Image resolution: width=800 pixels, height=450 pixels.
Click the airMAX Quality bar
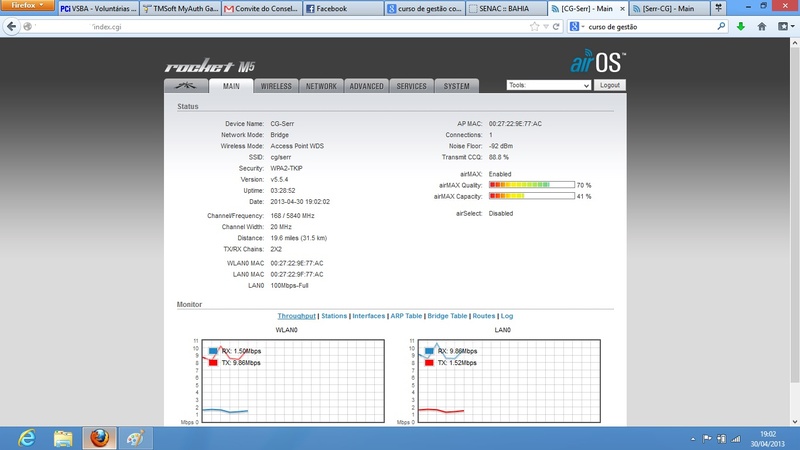click(532, 185)
